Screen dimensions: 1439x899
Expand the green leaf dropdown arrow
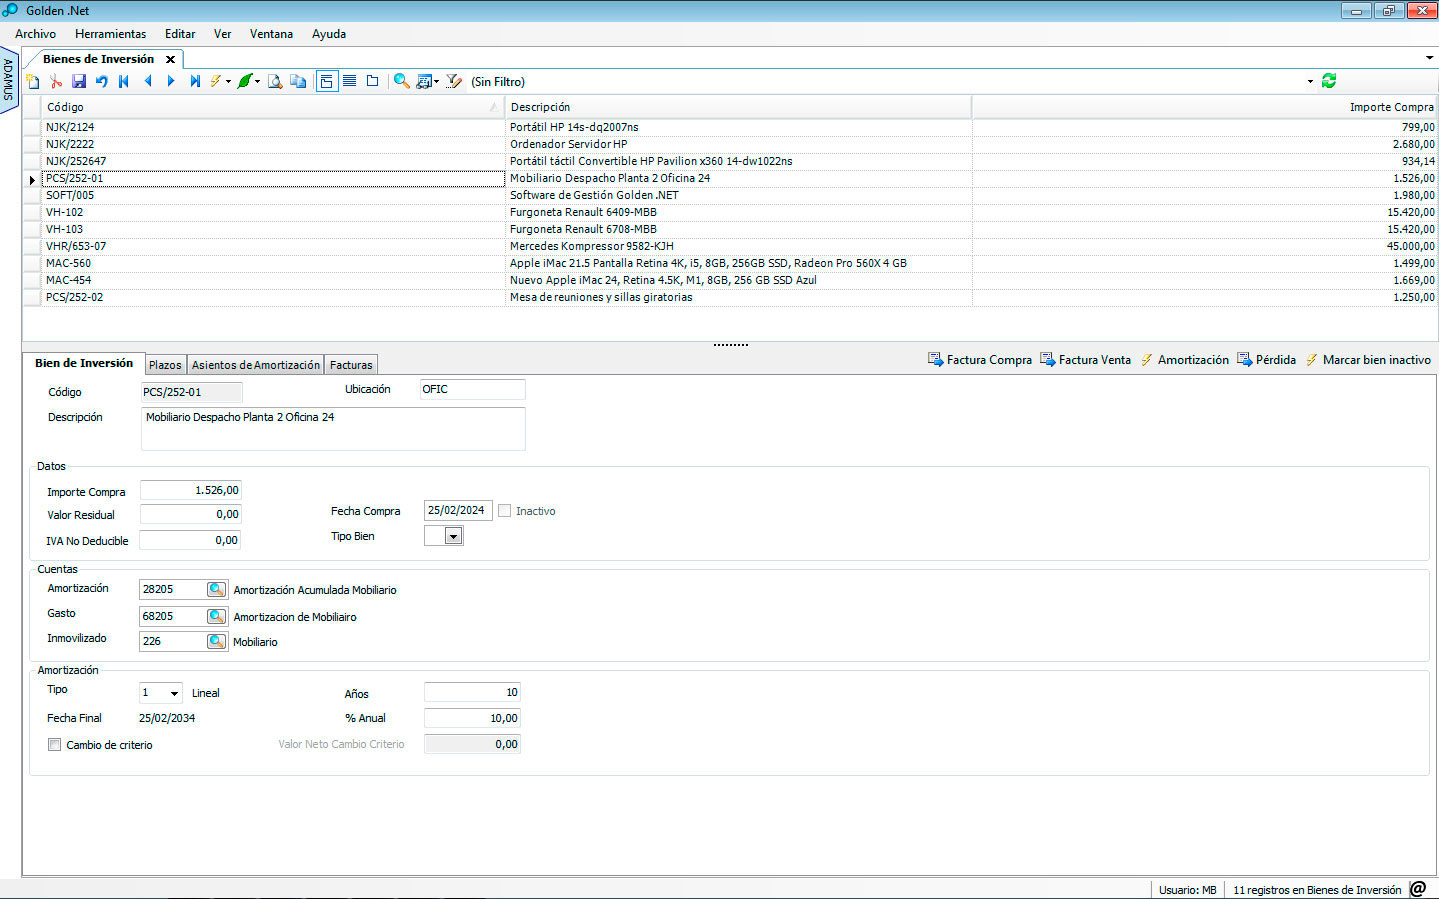pos(258,82)
